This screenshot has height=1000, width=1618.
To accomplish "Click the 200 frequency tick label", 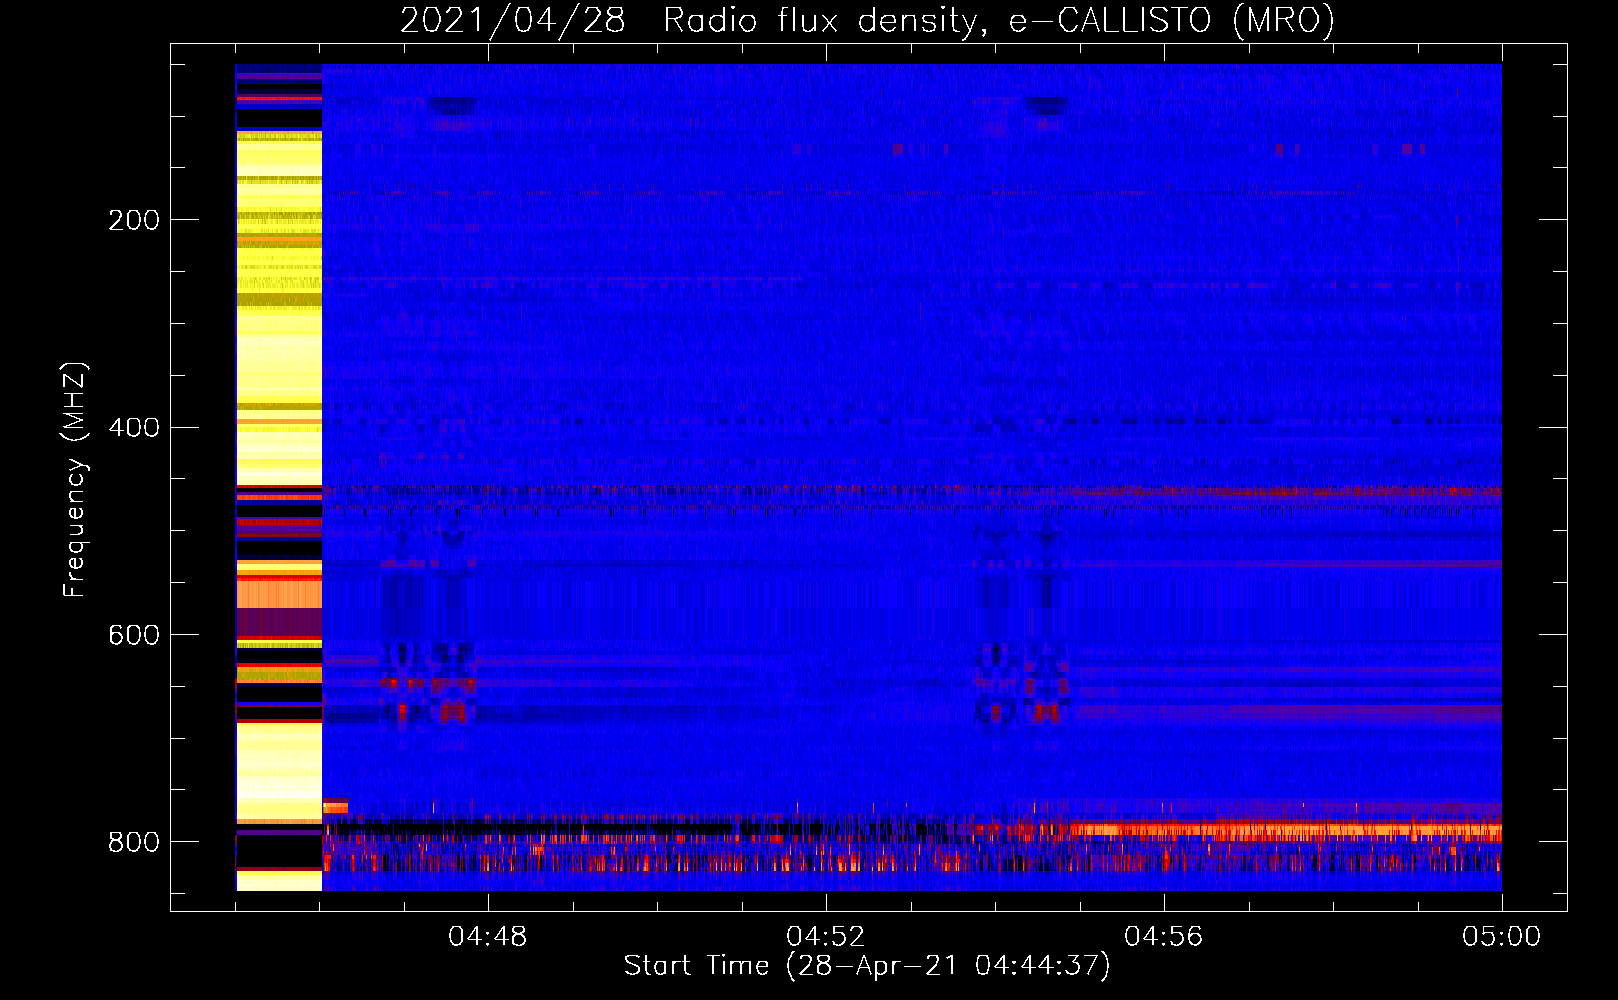I will coord(133,220).
